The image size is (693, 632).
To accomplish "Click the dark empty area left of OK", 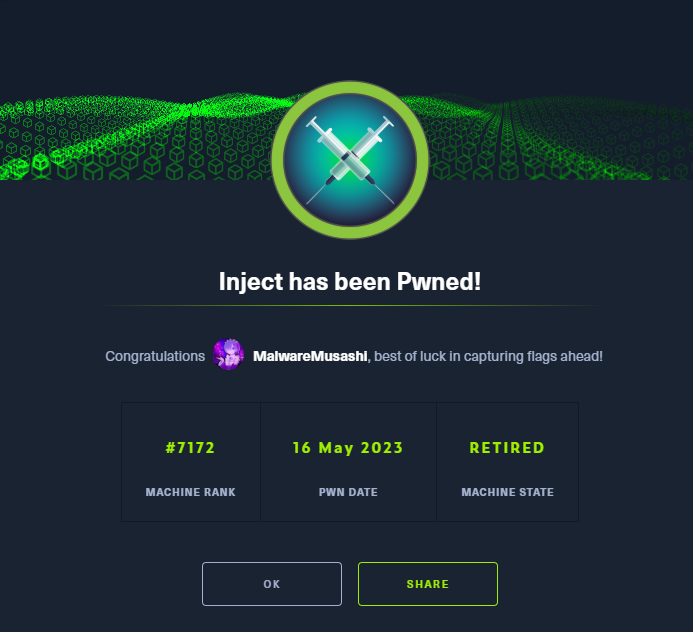I will pyautogui.click(x=100, y=584).
